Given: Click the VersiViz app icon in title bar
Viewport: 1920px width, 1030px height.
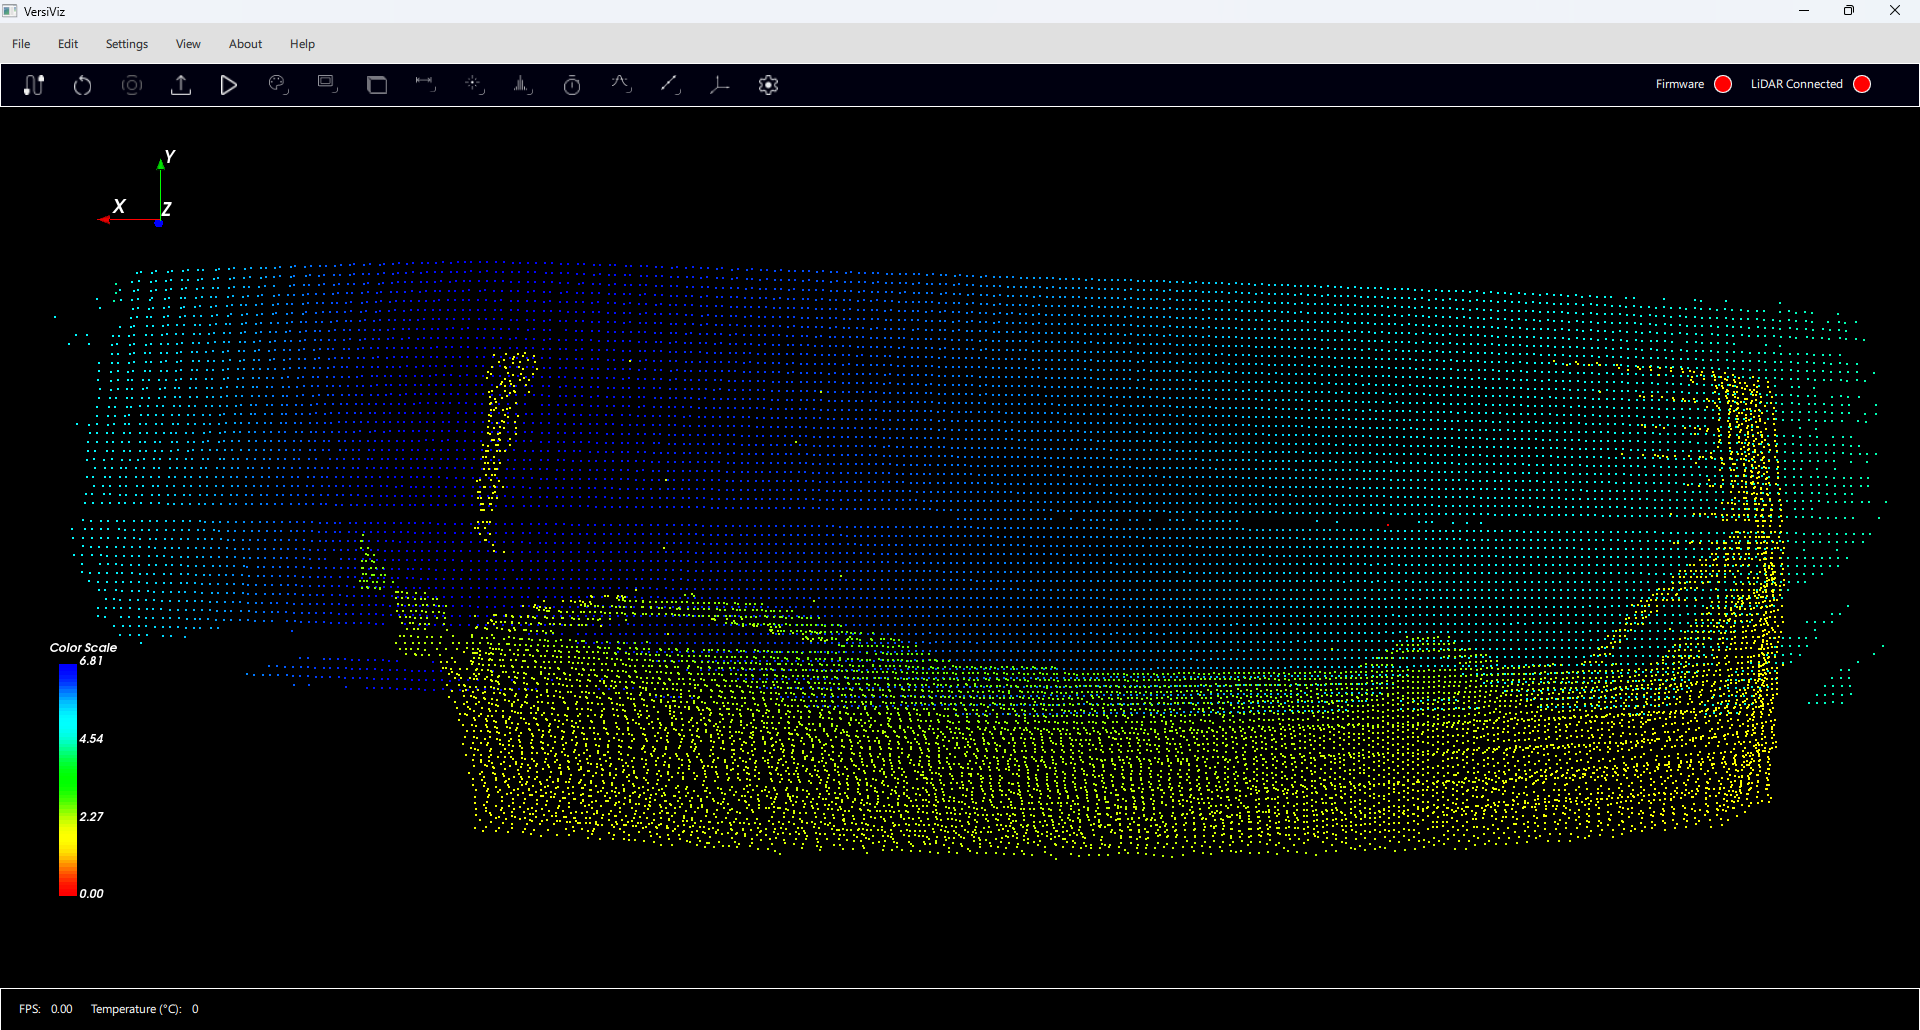Looking at the screenshot, I should (10, 11).
